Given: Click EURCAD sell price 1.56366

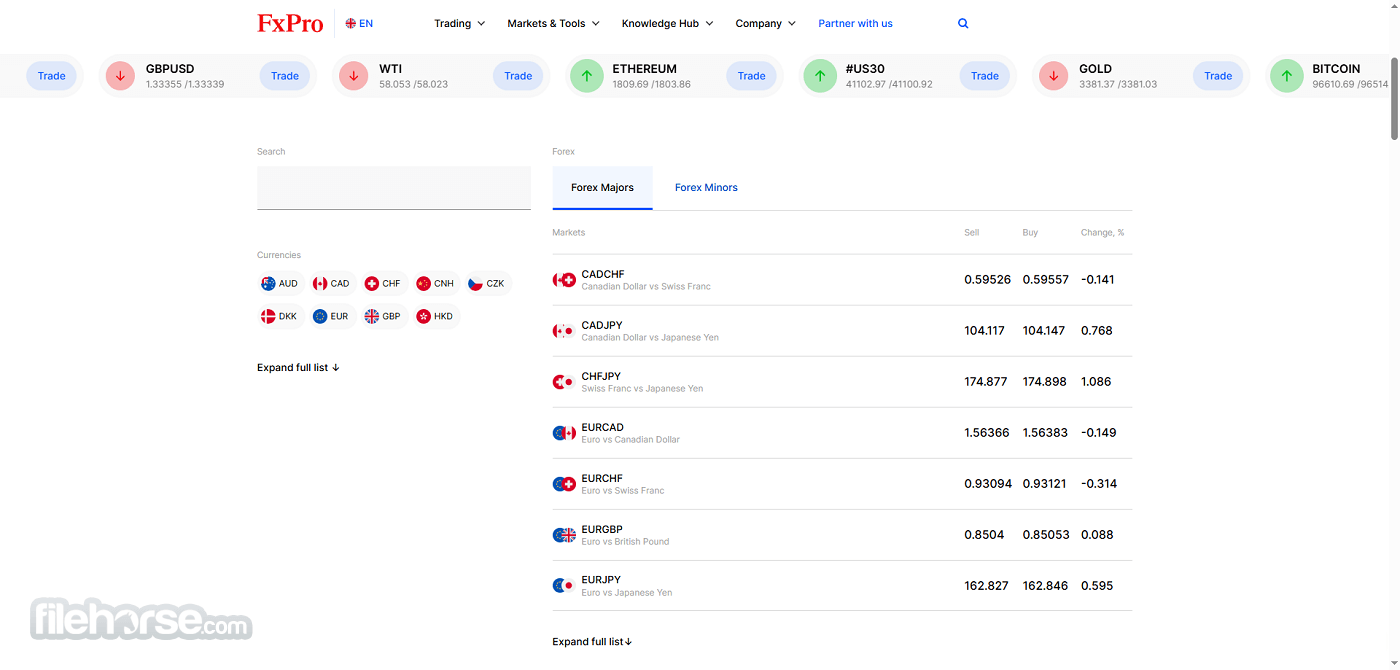Looking at the screenshot, I should 987,433.
